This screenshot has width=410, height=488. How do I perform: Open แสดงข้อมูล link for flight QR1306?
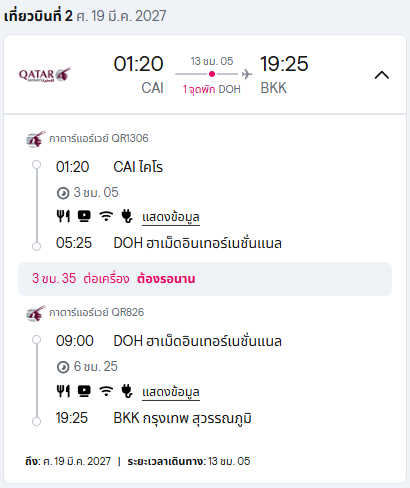[171, 217]
